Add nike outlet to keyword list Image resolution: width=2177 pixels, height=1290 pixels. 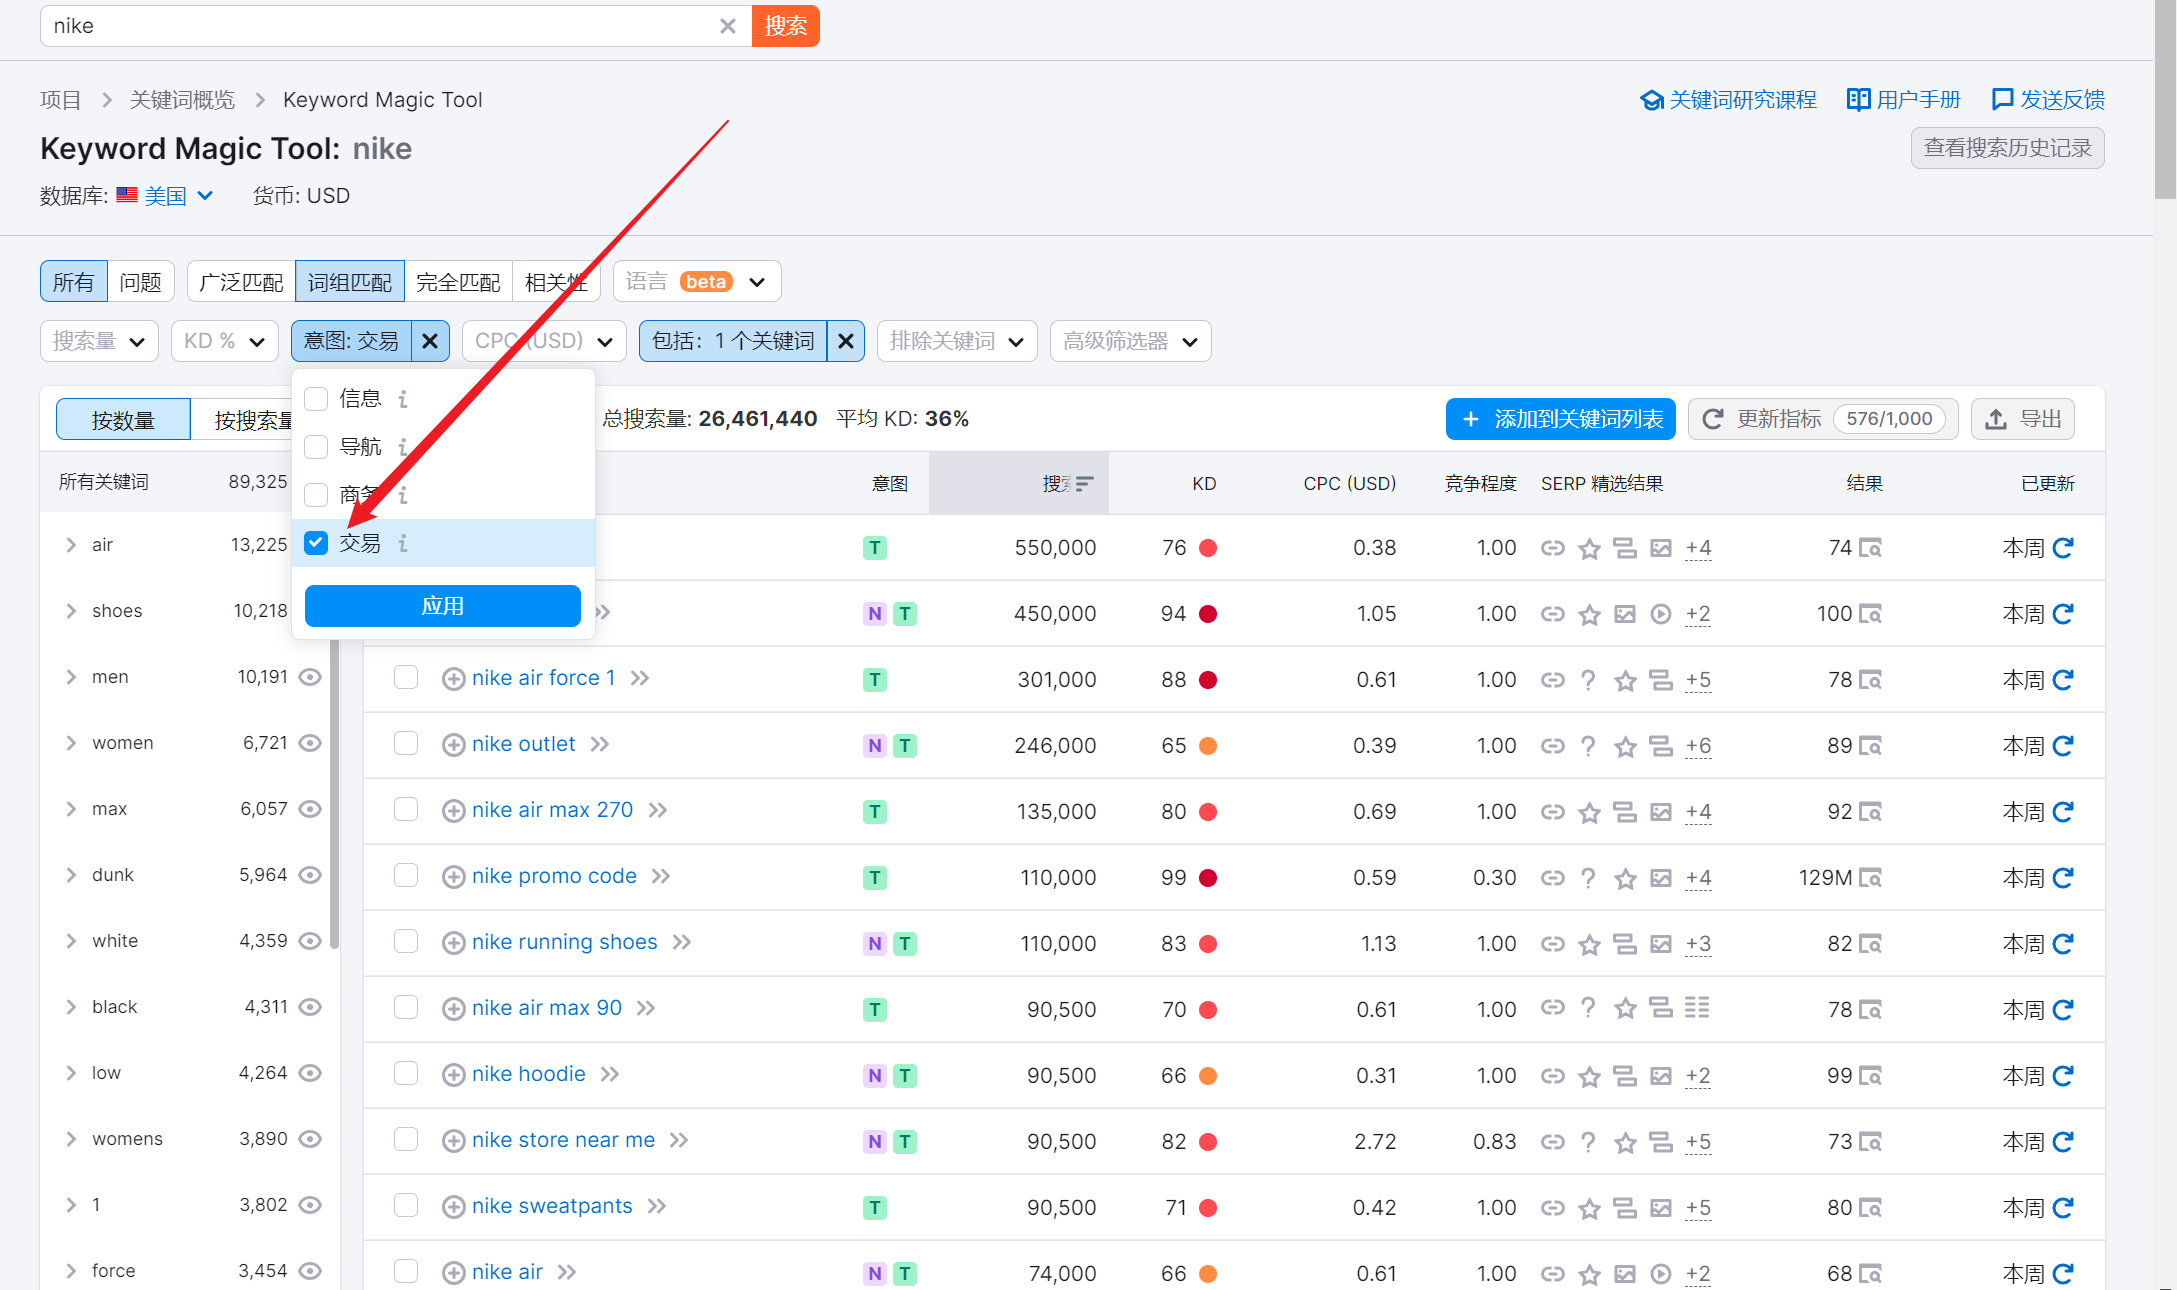tap(453, 745)
